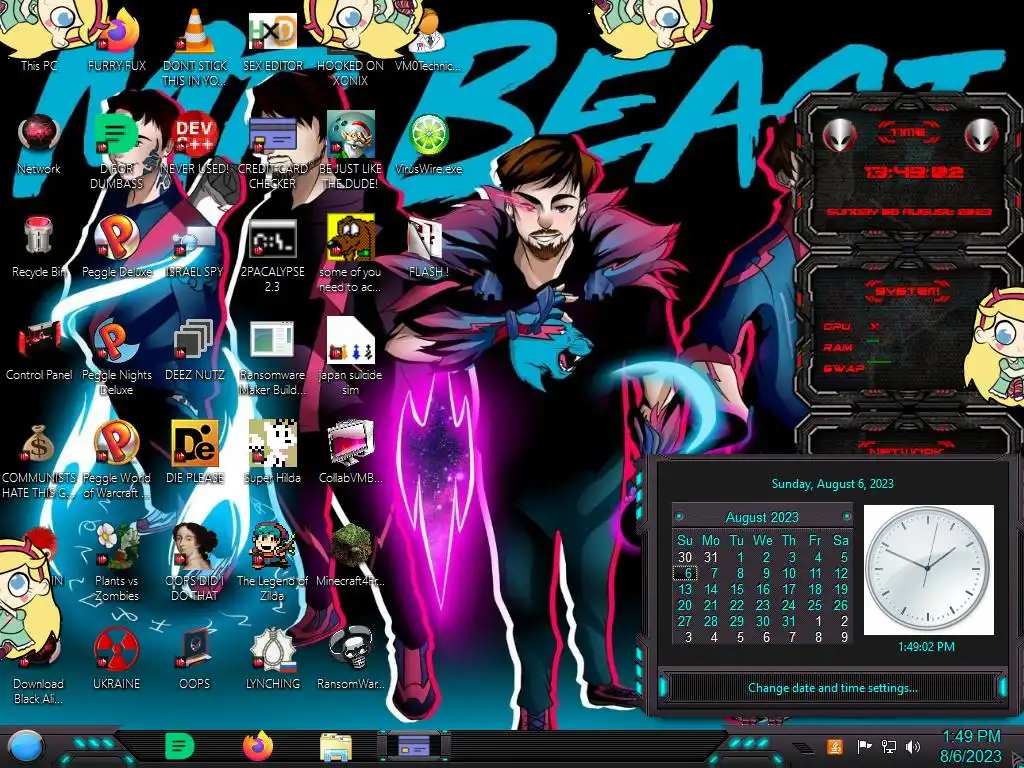This screenshot has height=768, width=1024.
Task: Switch to the active credit card app taskbar button
Action: [x=413, y=745]
